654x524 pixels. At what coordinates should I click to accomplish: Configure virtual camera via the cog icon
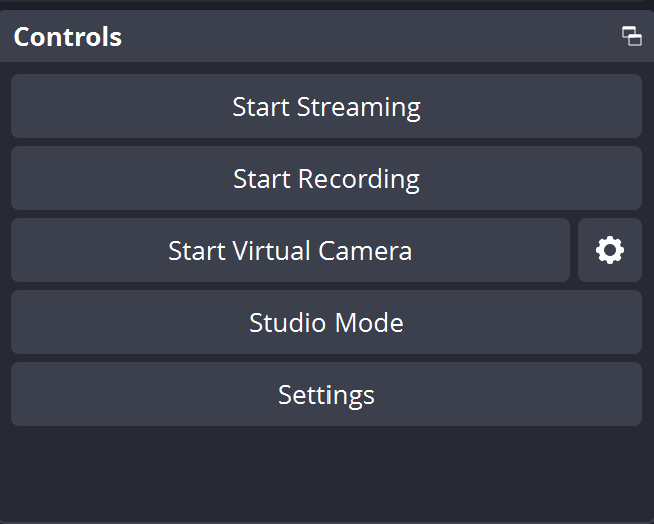click(609, 250)
